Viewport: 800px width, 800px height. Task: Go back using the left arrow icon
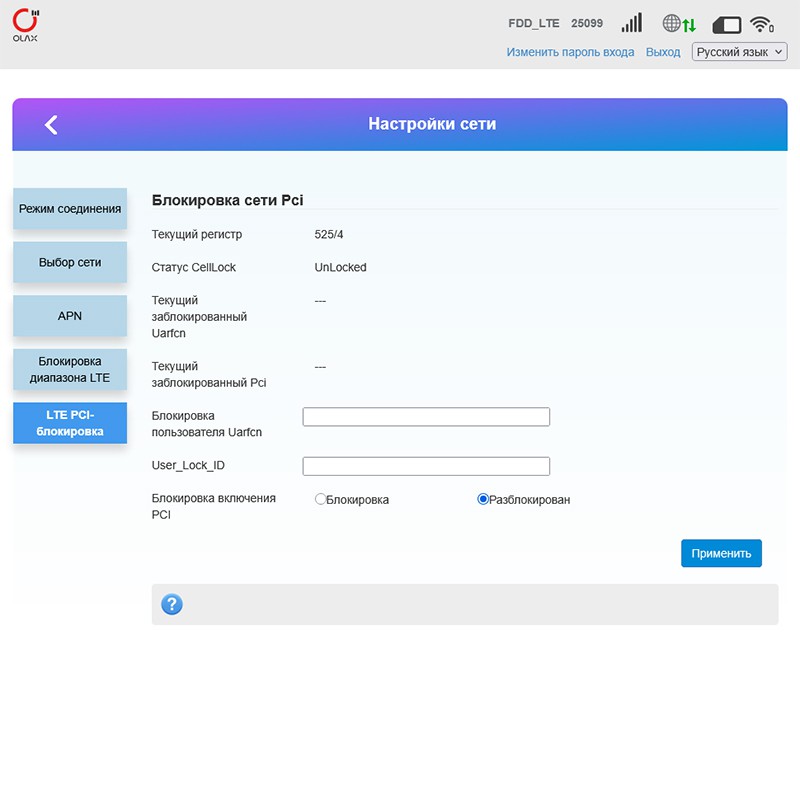[x=51, y=124]
